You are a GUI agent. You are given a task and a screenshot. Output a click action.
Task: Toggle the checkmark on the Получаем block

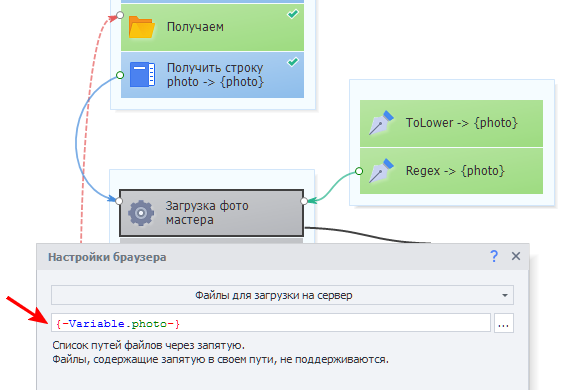click(293, 14)
